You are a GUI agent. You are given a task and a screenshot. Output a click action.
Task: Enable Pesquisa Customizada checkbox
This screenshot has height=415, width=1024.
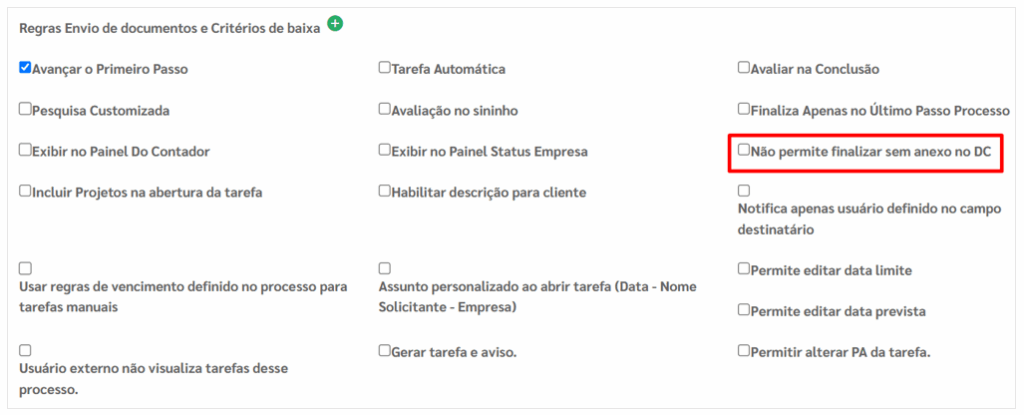coord(26,109)
